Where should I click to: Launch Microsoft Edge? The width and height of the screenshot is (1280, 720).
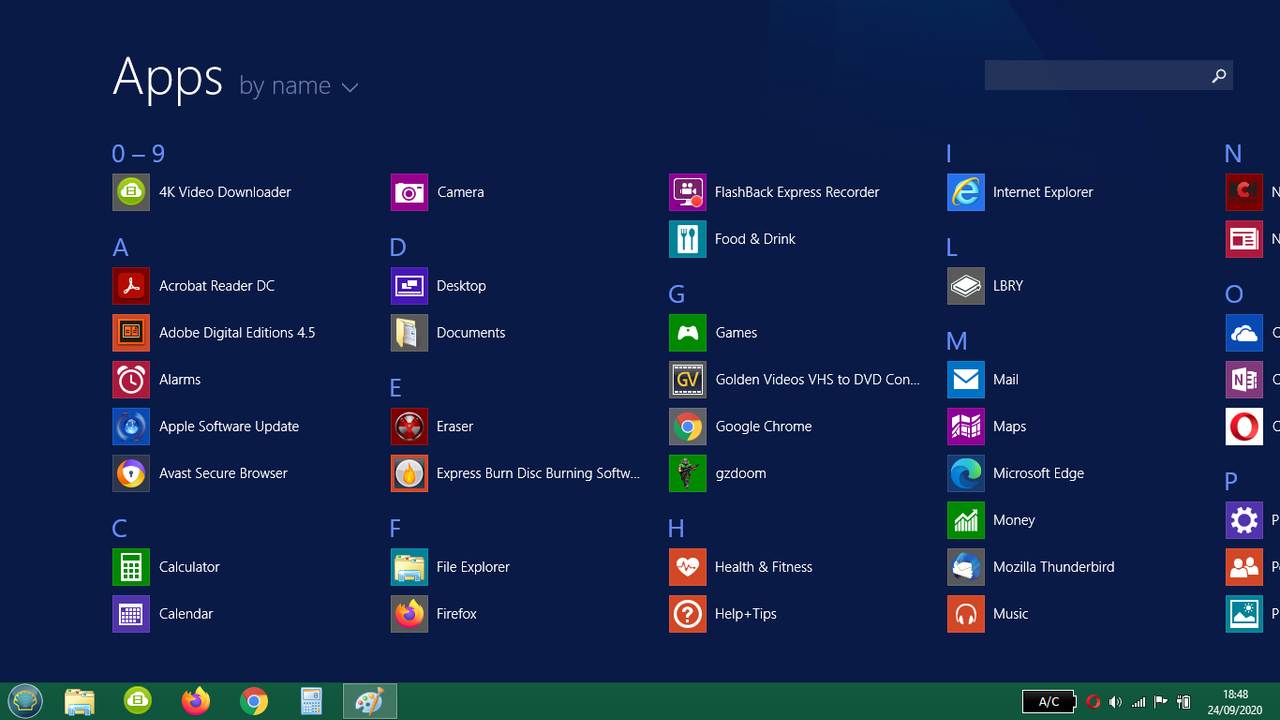[1016, 474]
